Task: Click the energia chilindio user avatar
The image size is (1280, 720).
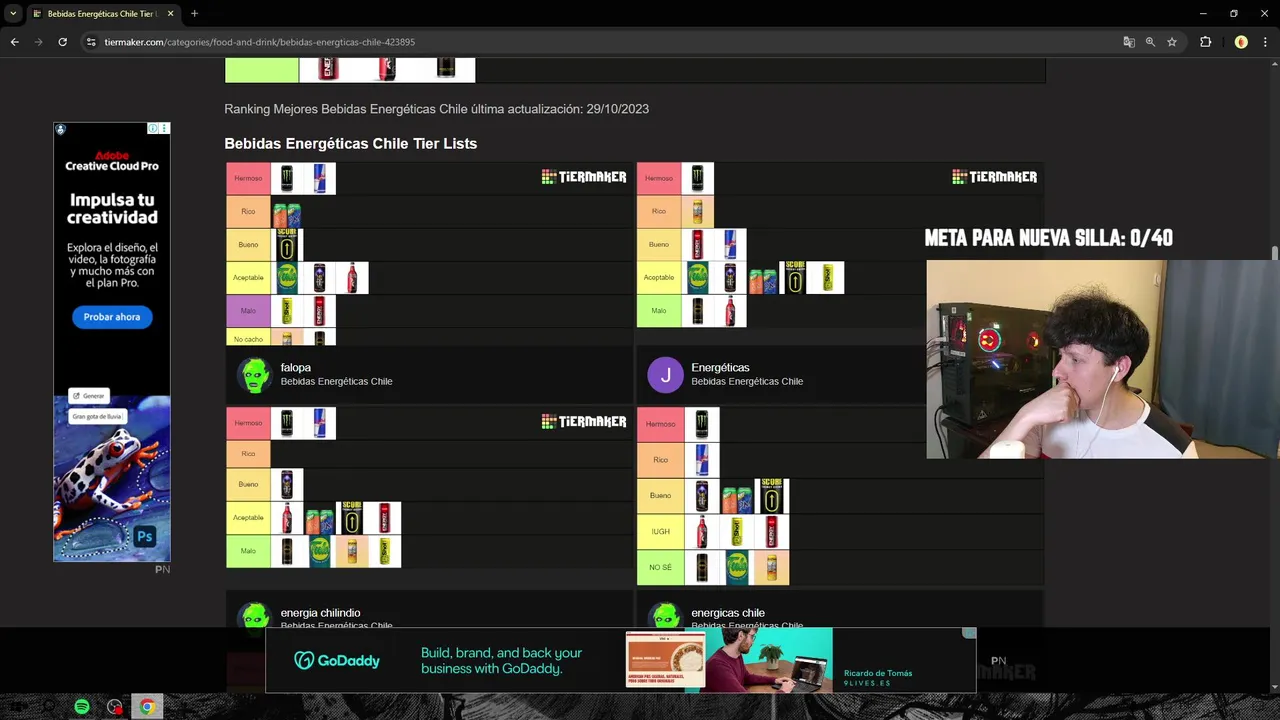Action: pos(254,616)
